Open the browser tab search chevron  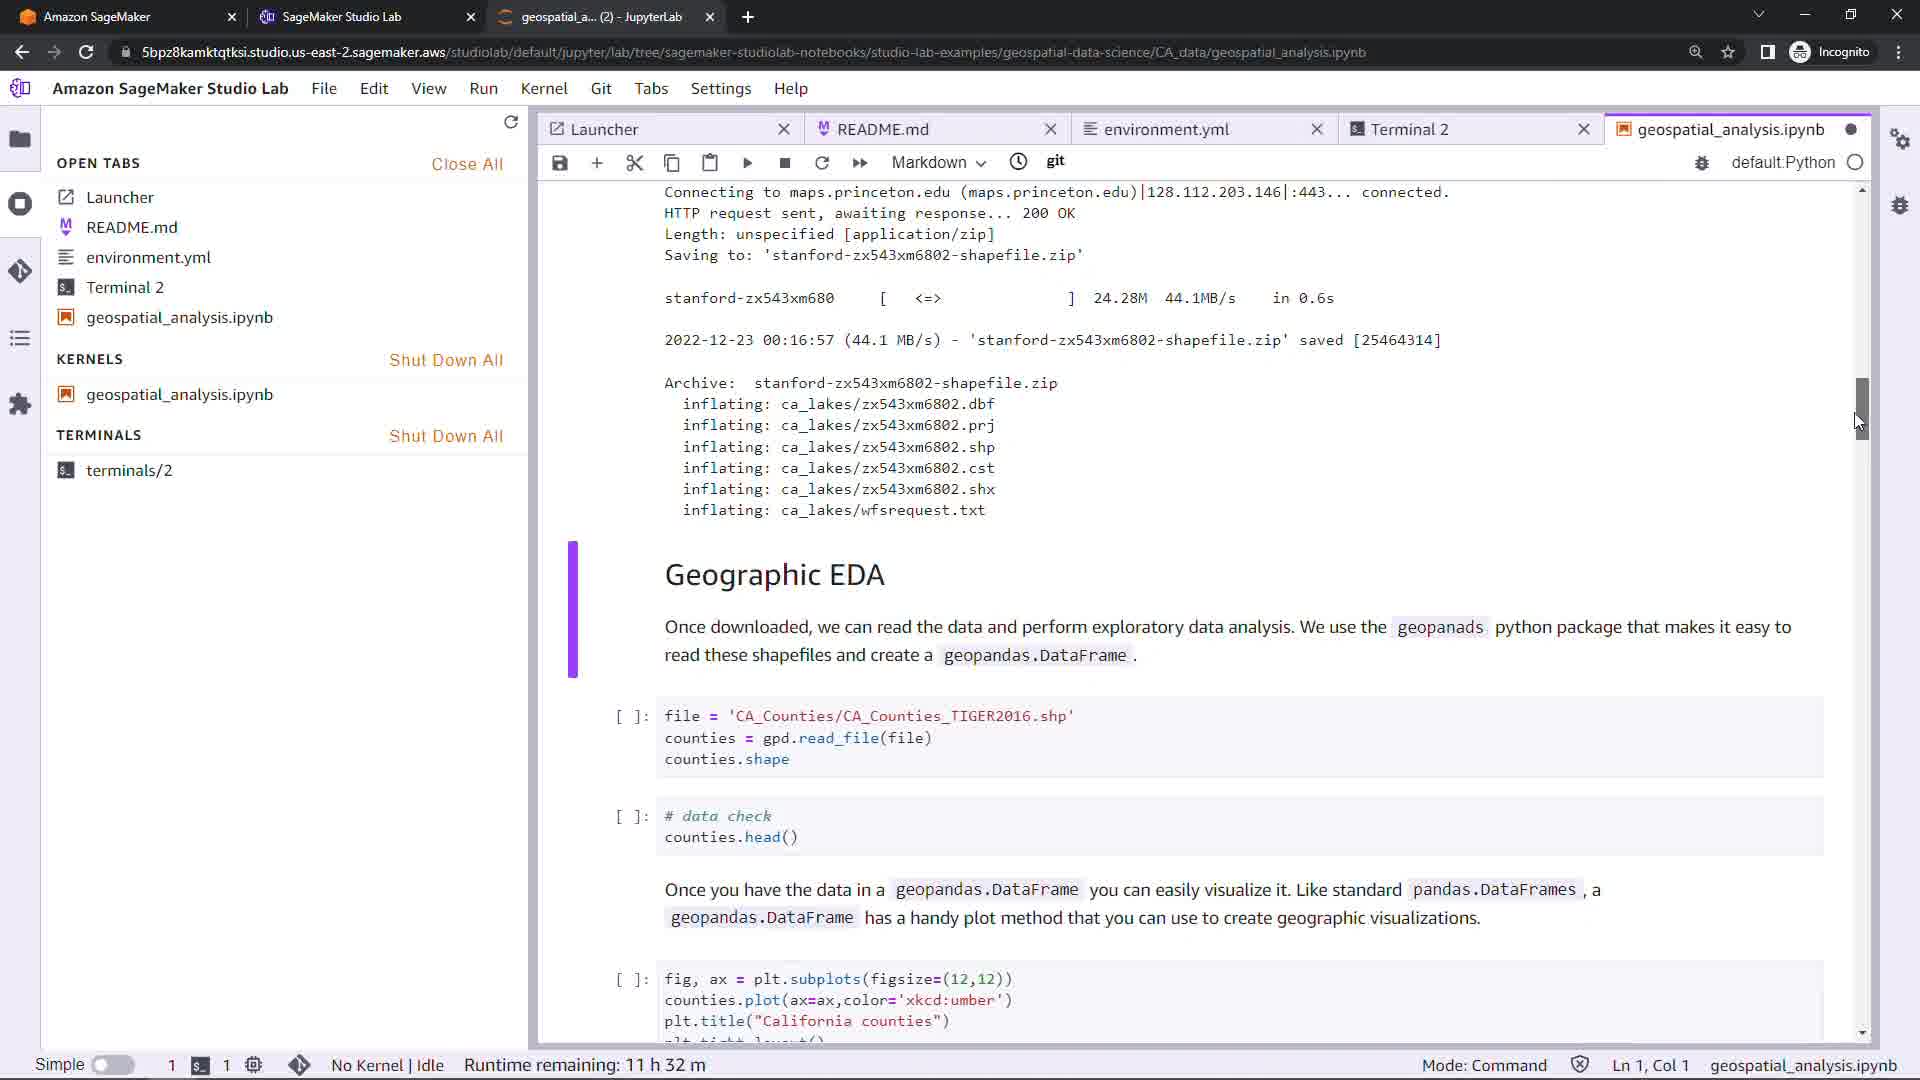(1758, 16)
